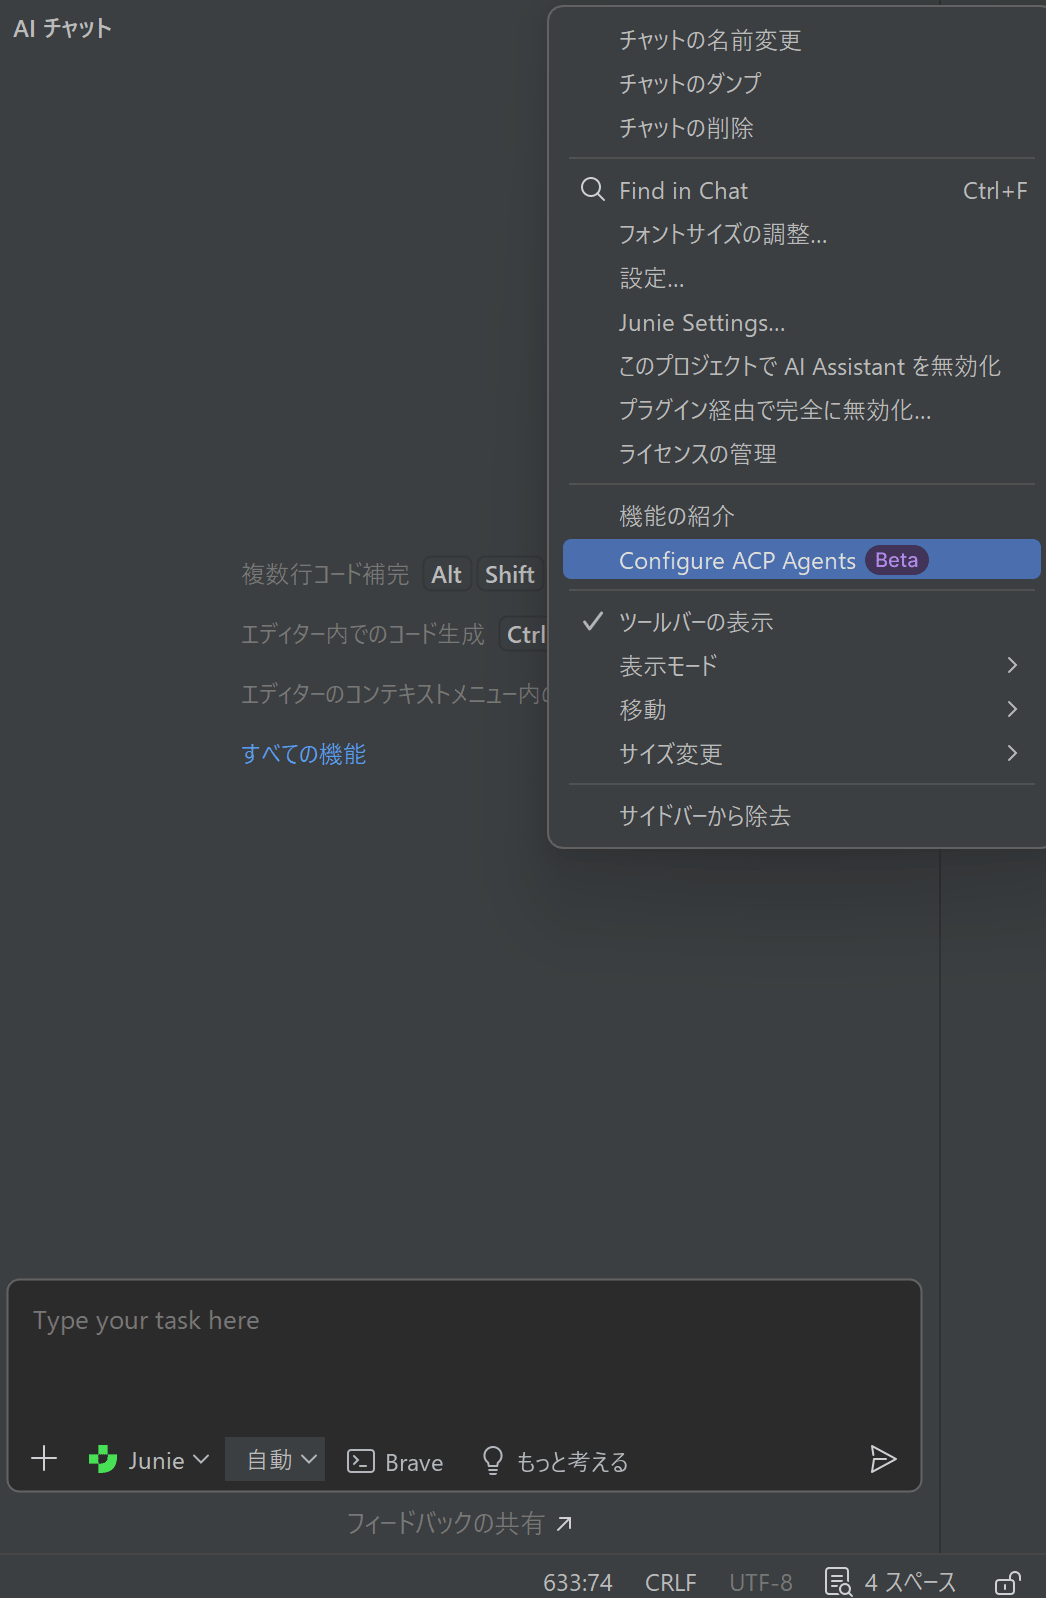
Task: Click the 複数行コード補完 hint text
Action: tap(326, 574)
